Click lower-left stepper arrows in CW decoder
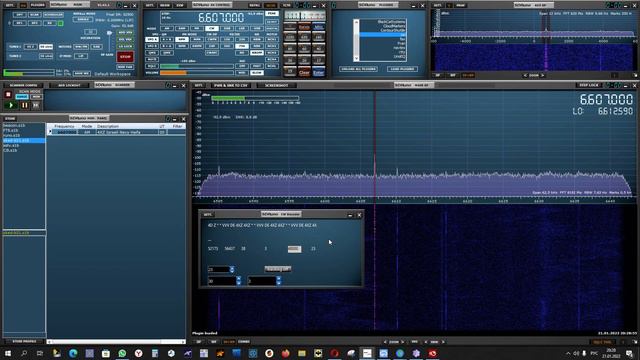Screen dimensions: 640x360 [238, 281]
